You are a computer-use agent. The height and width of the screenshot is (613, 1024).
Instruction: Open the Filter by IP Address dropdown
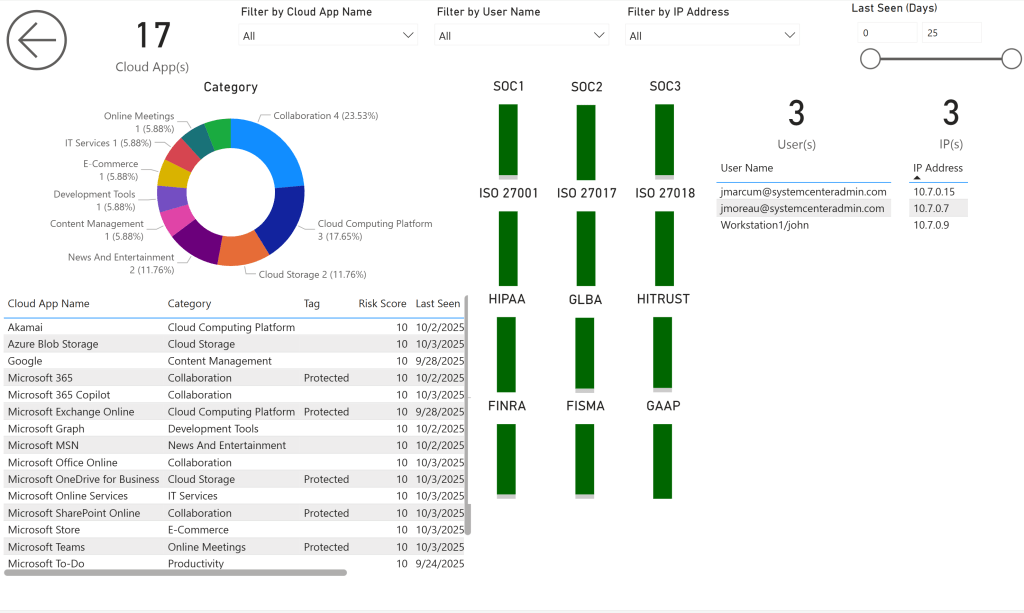tap(713, 35)
